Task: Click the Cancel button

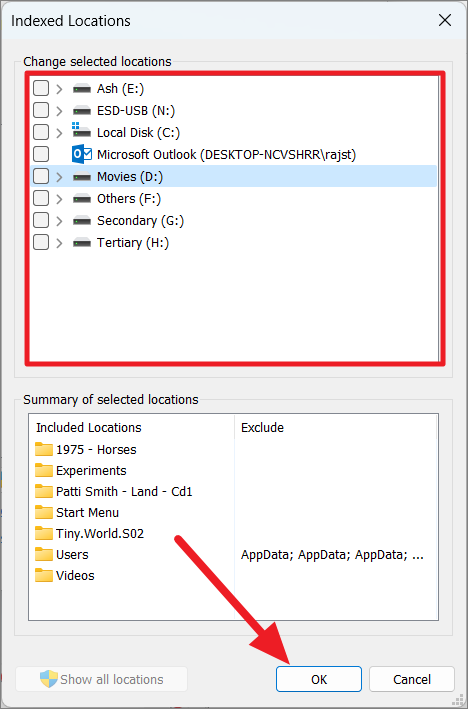Action: pyautogui.click(x=412, y=679)
